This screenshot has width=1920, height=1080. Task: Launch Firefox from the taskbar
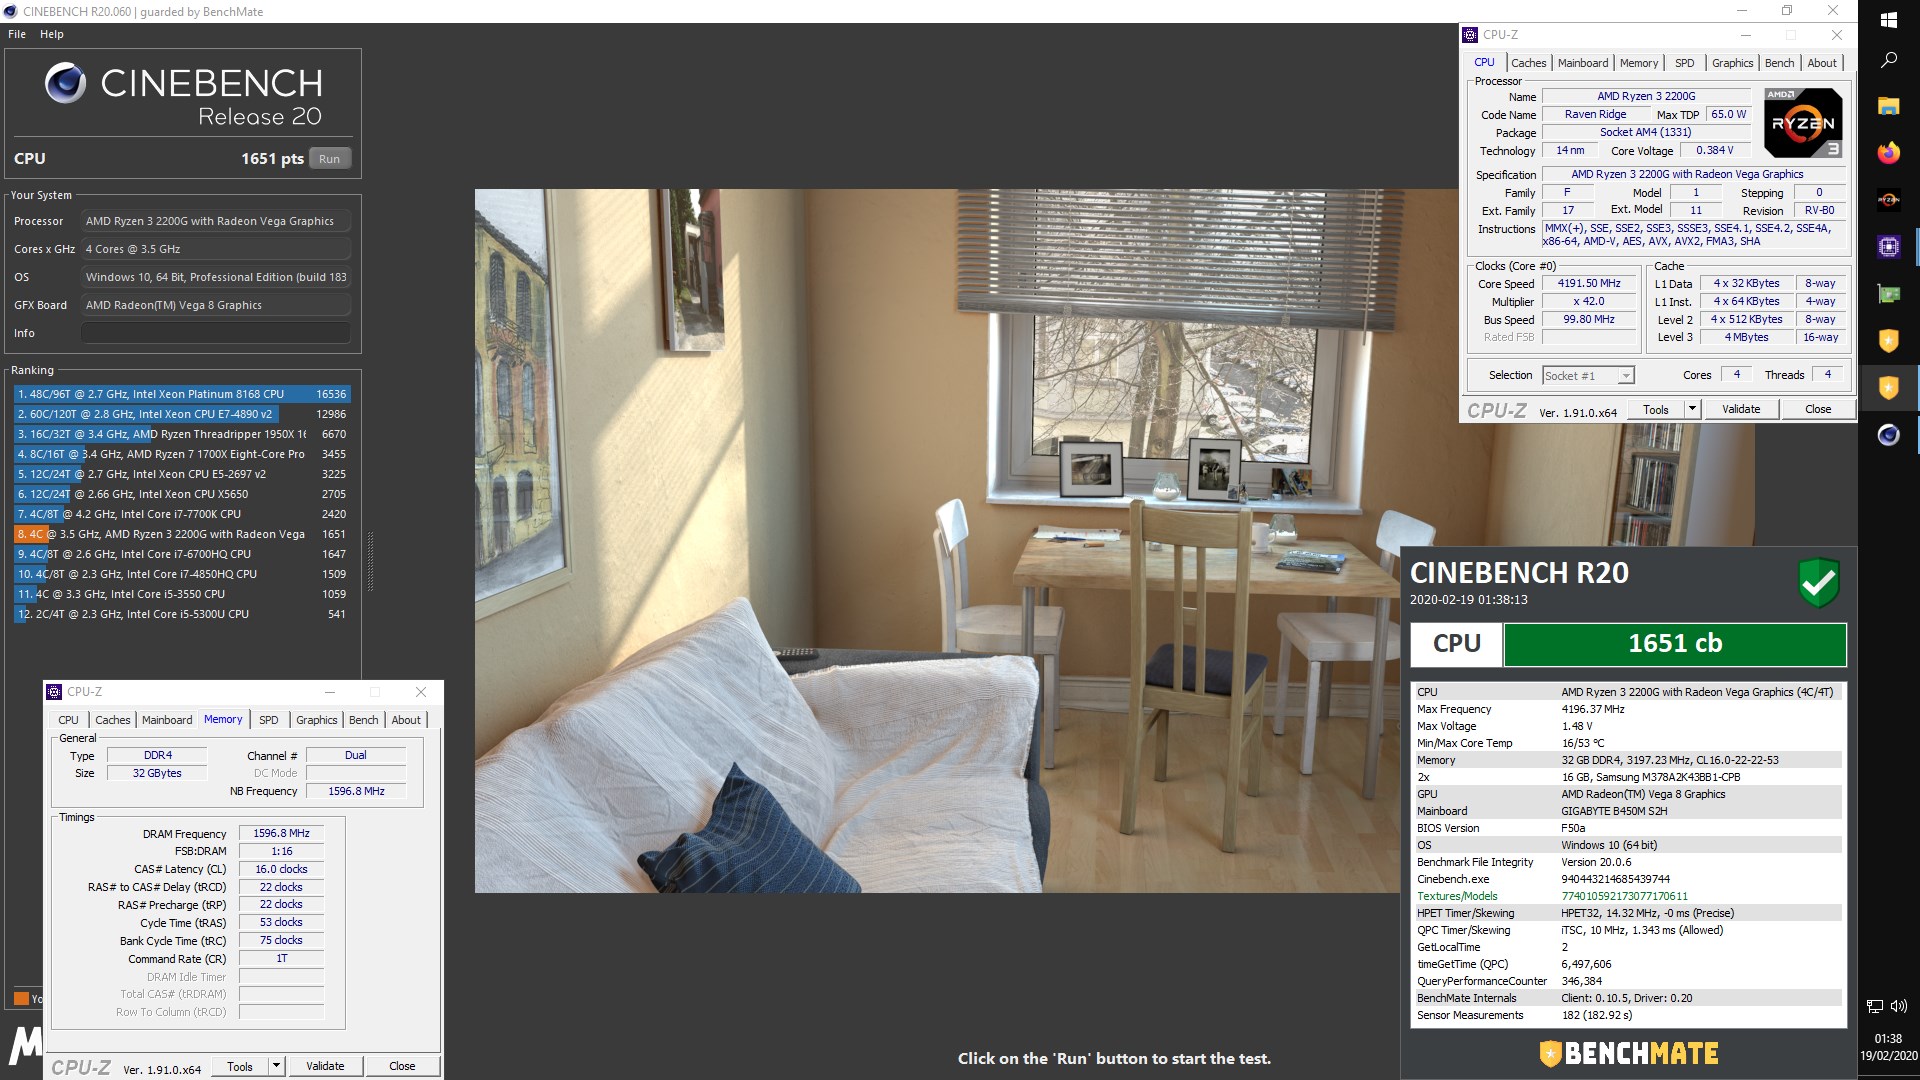(1888, 153)
